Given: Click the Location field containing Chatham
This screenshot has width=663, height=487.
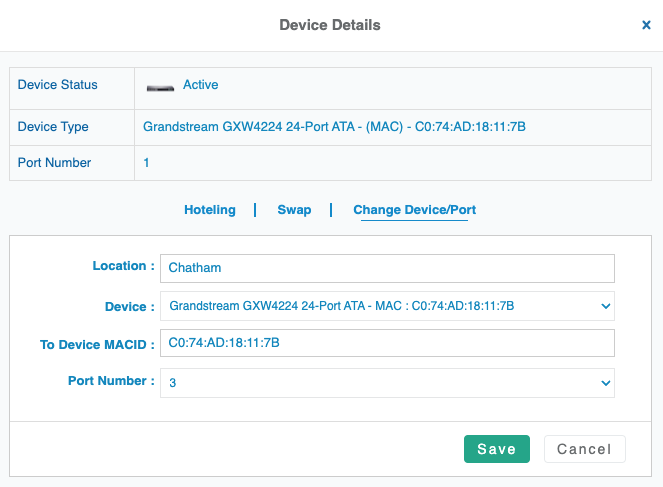Looking at the screenshot, I should click(387, 268).
